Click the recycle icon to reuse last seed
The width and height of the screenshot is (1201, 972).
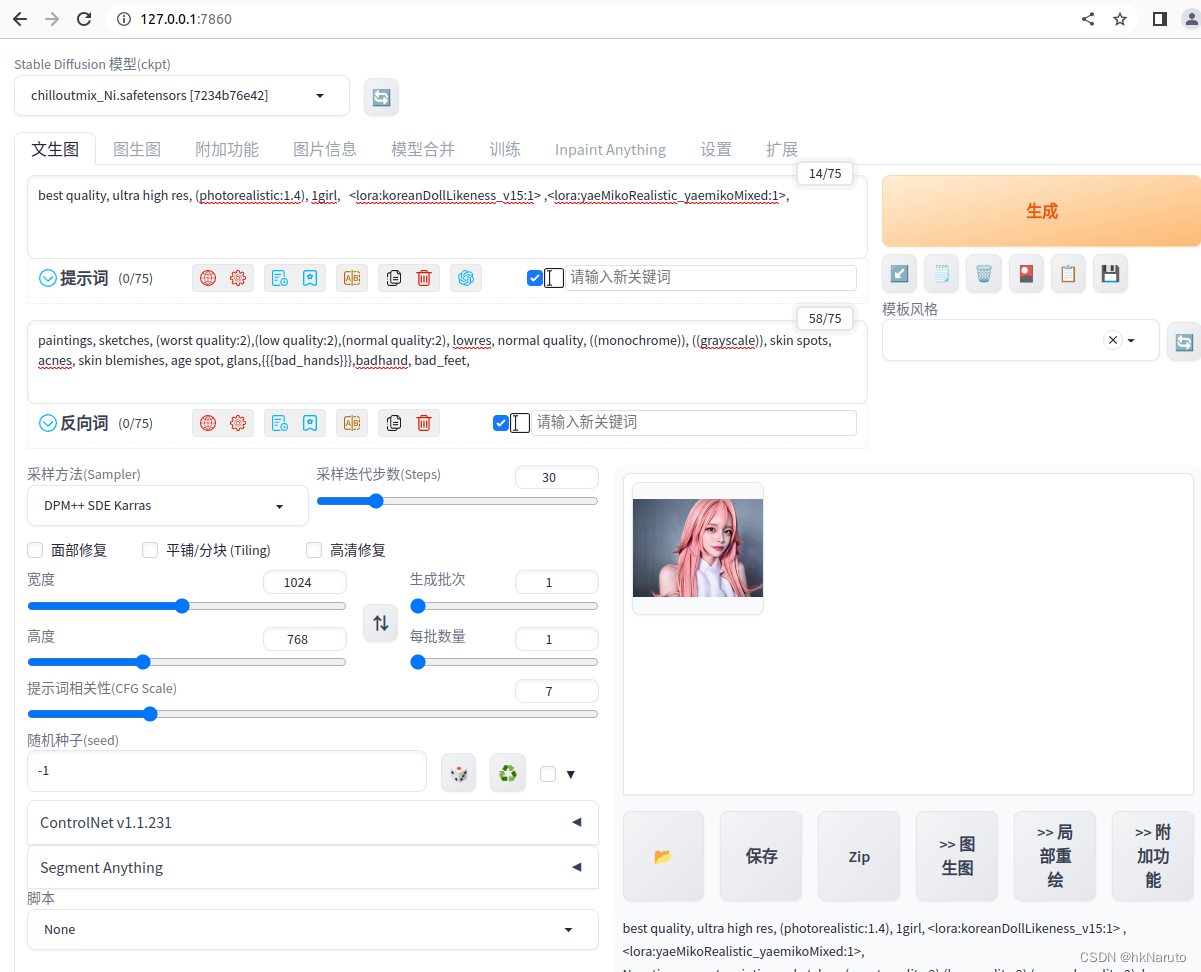[x=507, y=772]
